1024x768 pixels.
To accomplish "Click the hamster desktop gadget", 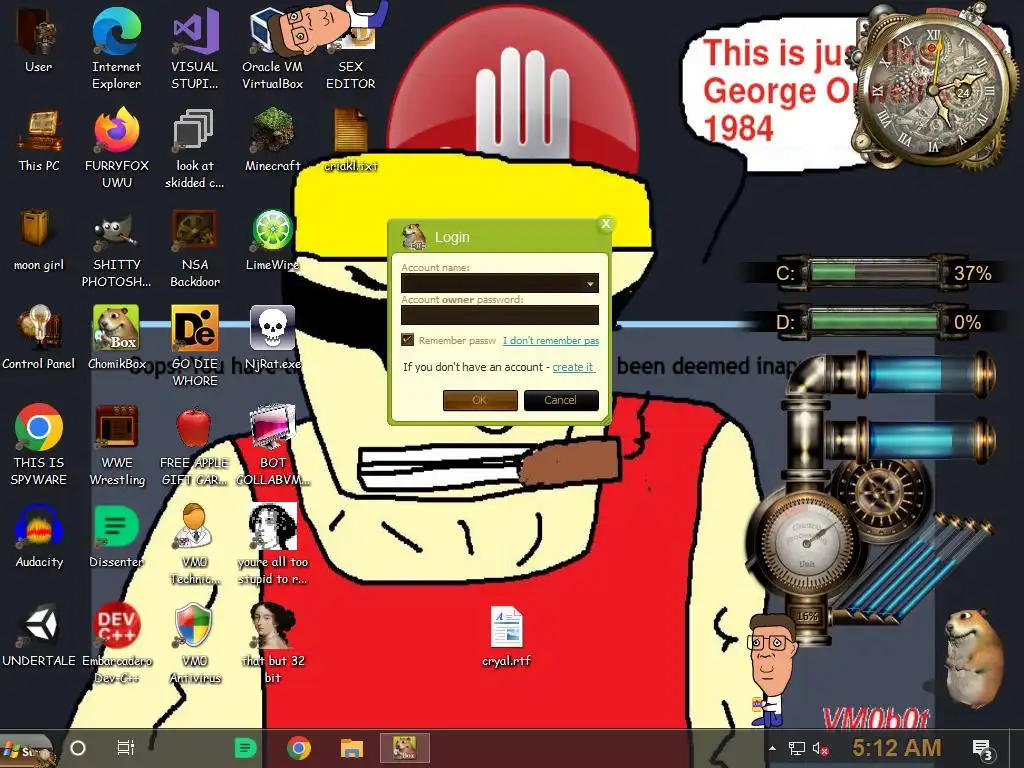I will tap(976, 657).
